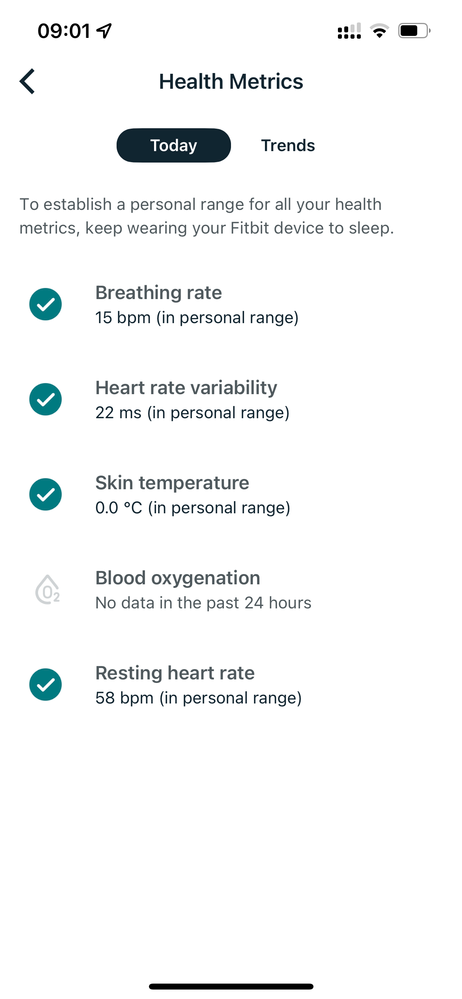
Task: Tap Breathing rate green checkmark icon
Action: 45,305
